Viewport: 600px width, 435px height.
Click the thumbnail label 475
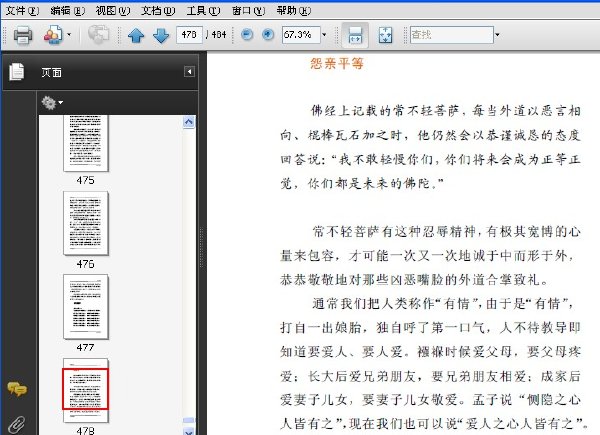[85, 180]
